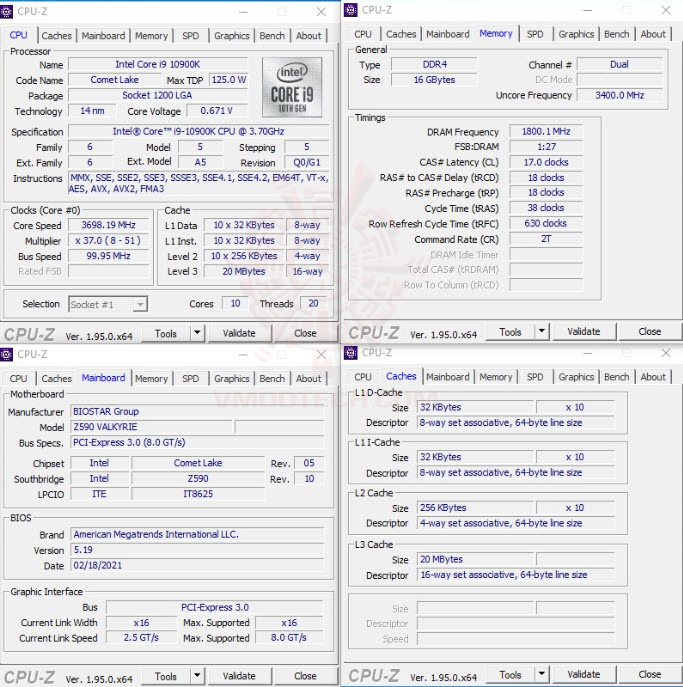Click Validate in the Memory window
Viewport: 683px width, 687px height.
tap(584, 332)
